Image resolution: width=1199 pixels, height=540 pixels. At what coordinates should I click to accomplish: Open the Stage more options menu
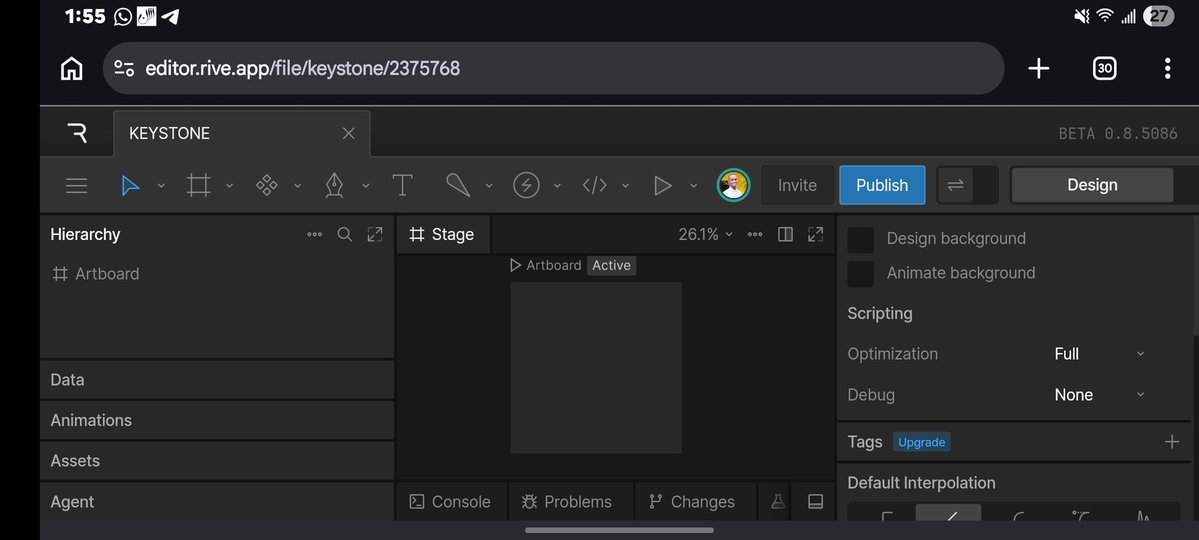pos(755,235)
